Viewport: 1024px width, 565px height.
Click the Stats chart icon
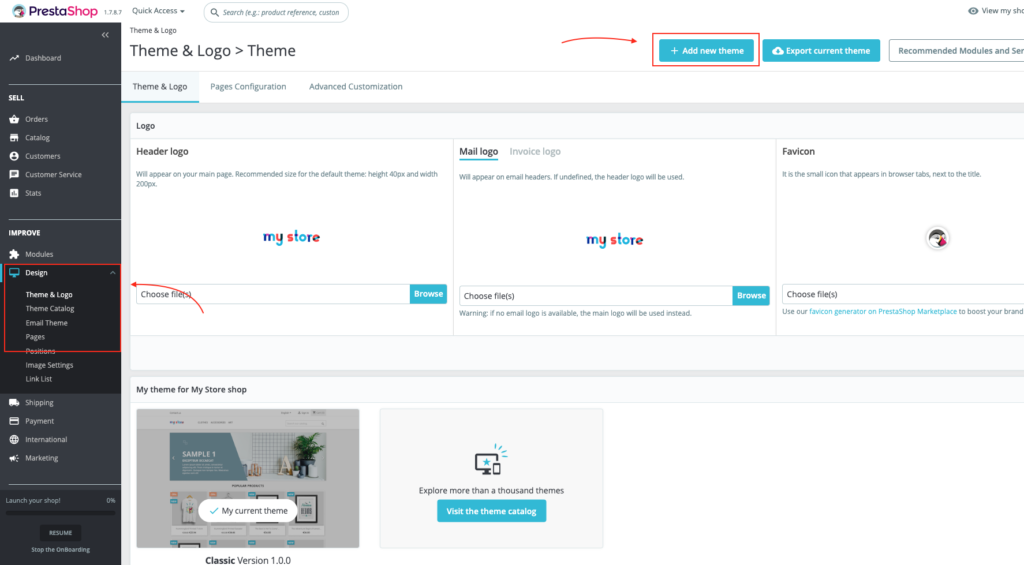pos(14,193)
